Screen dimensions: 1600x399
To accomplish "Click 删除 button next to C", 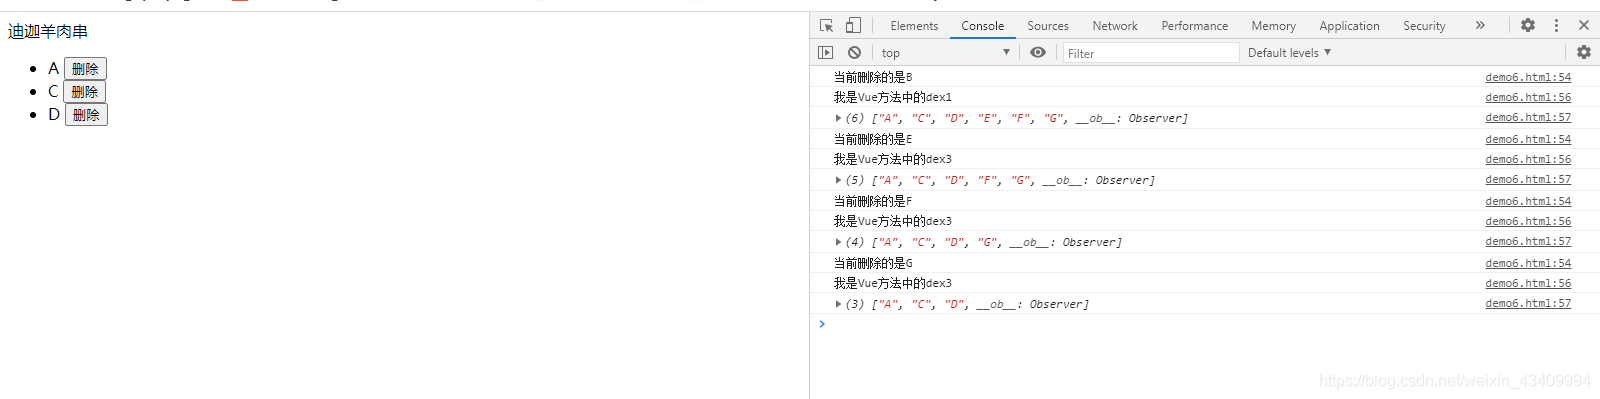I will tap(84, 91).
